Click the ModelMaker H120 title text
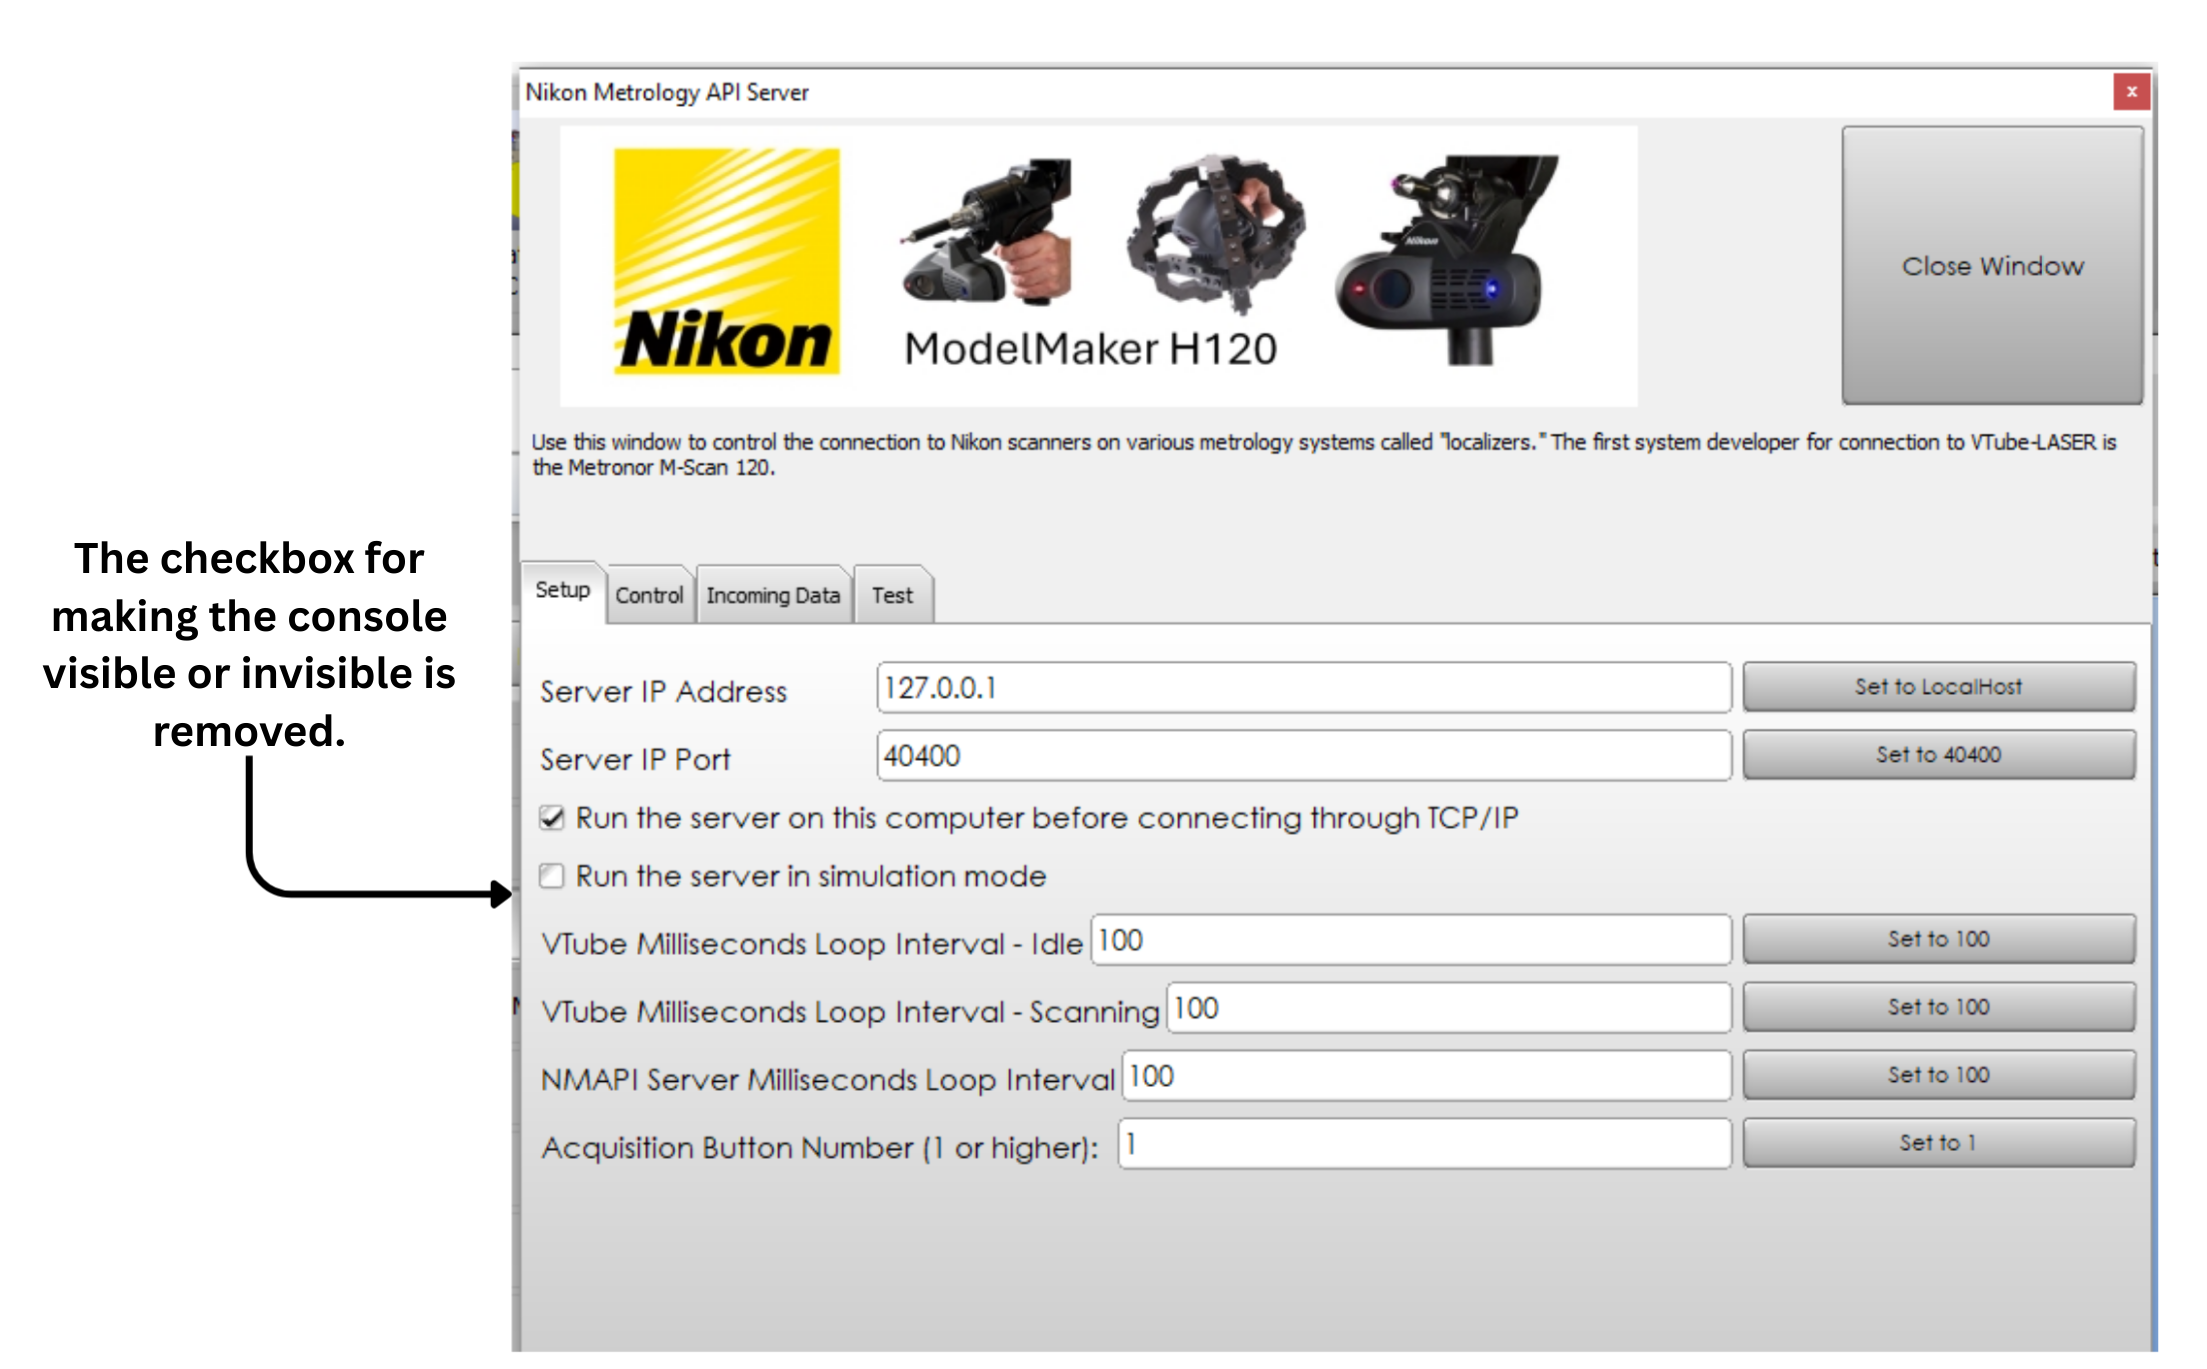Screen dimensions: 2207x1369 pos(1090,349)
